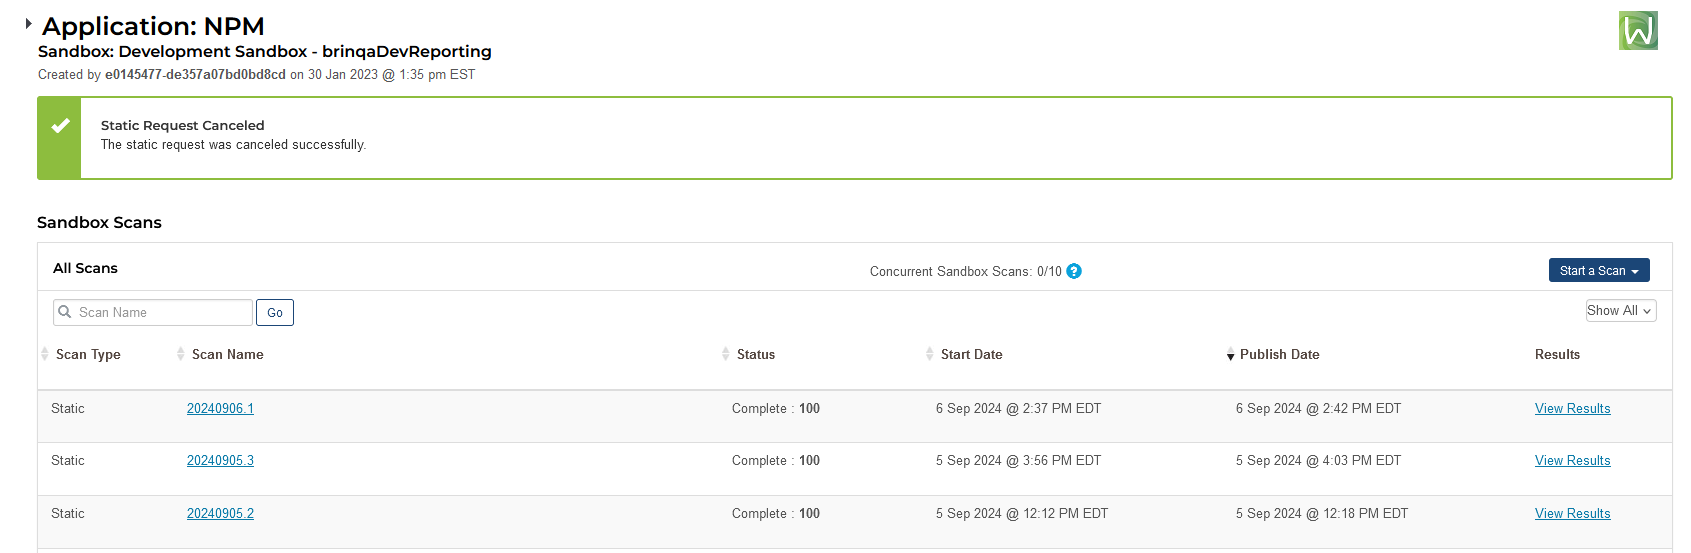Viewport: 1691px width, 553px height.
Task: View Results for scan 20240905.2
Action: coord(1572,513)
